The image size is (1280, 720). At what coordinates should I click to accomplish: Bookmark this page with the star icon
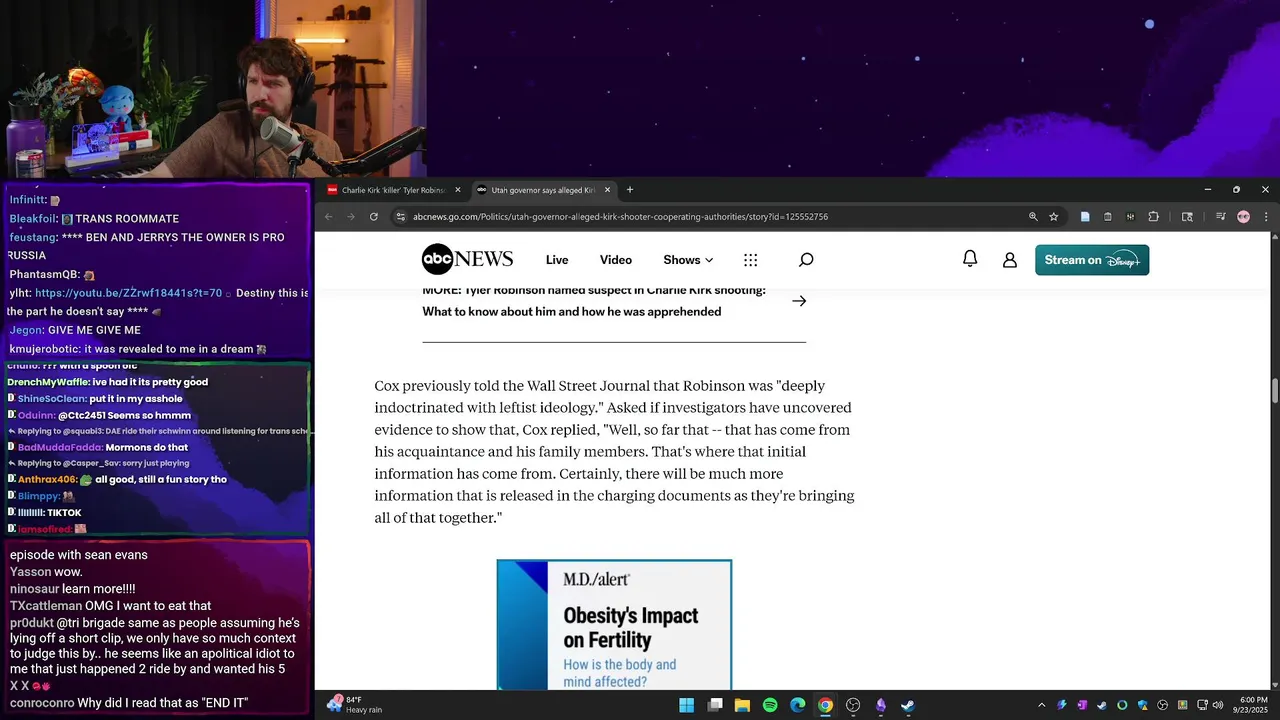tap(1053, 216)
